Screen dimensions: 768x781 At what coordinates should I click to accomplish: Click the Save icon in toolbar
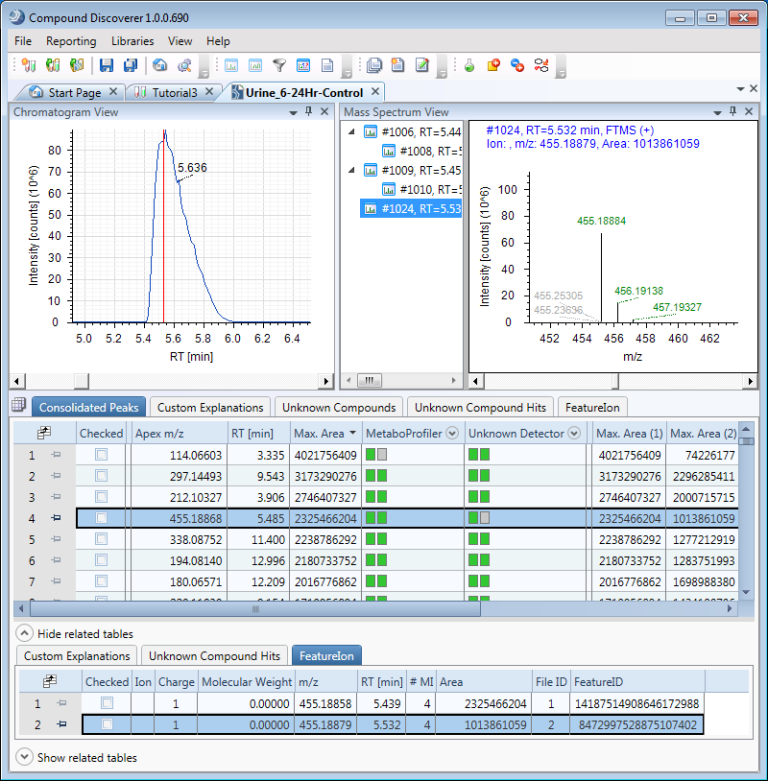coord(106,66)
